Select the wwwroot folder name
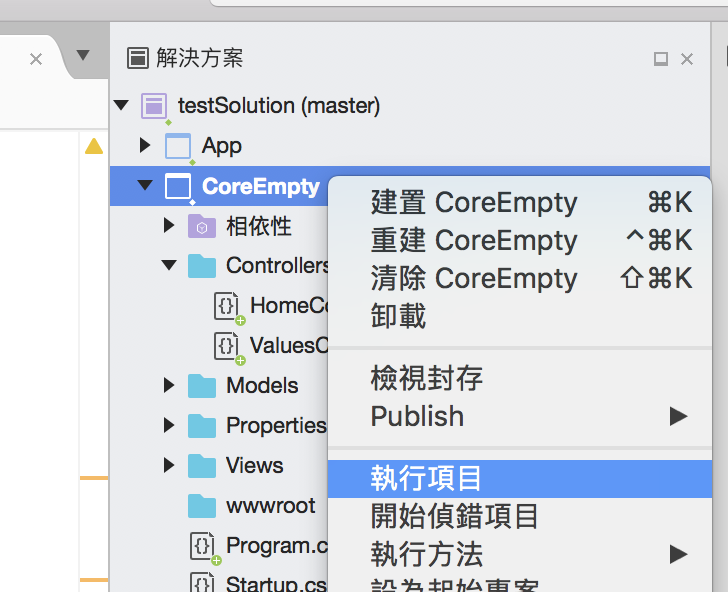 271,506
